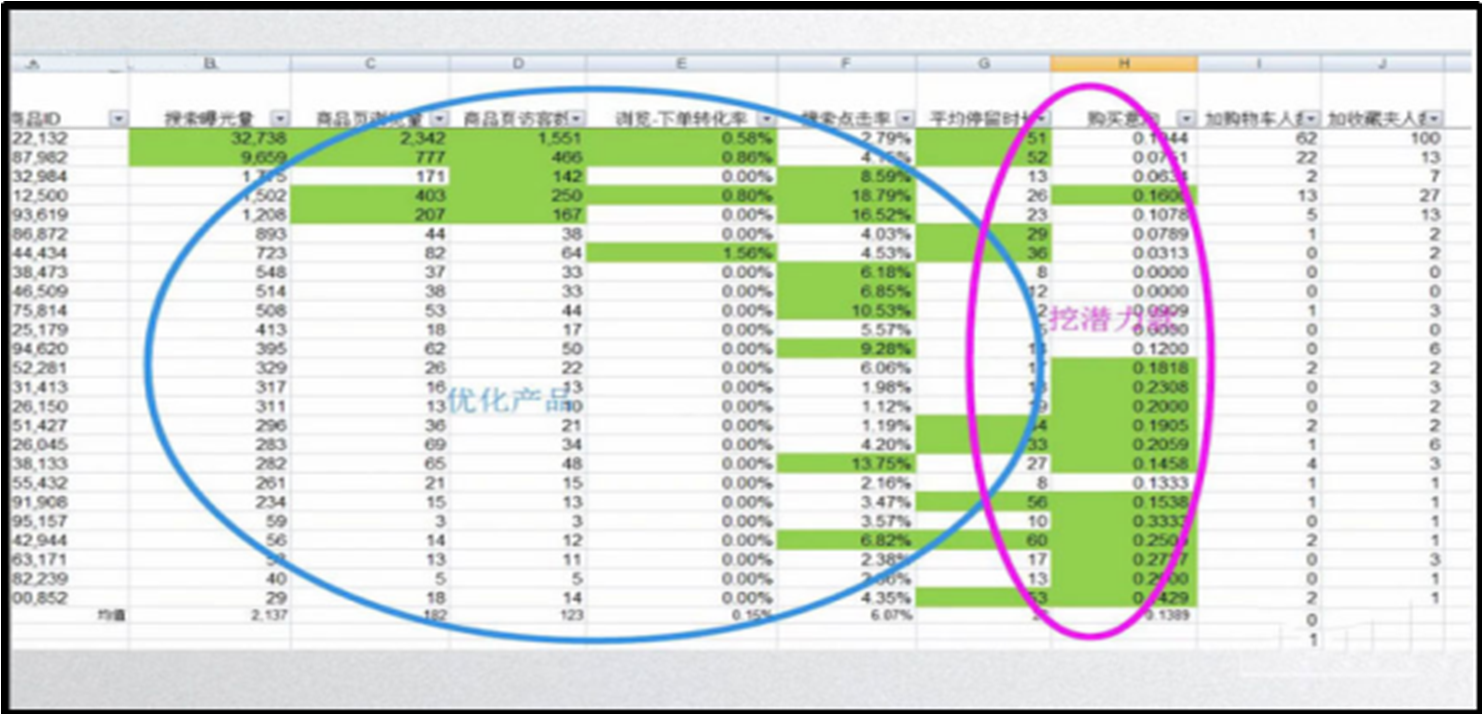Click the column E header letter
Screen dimensions: 1483x715
pos(682,64)
